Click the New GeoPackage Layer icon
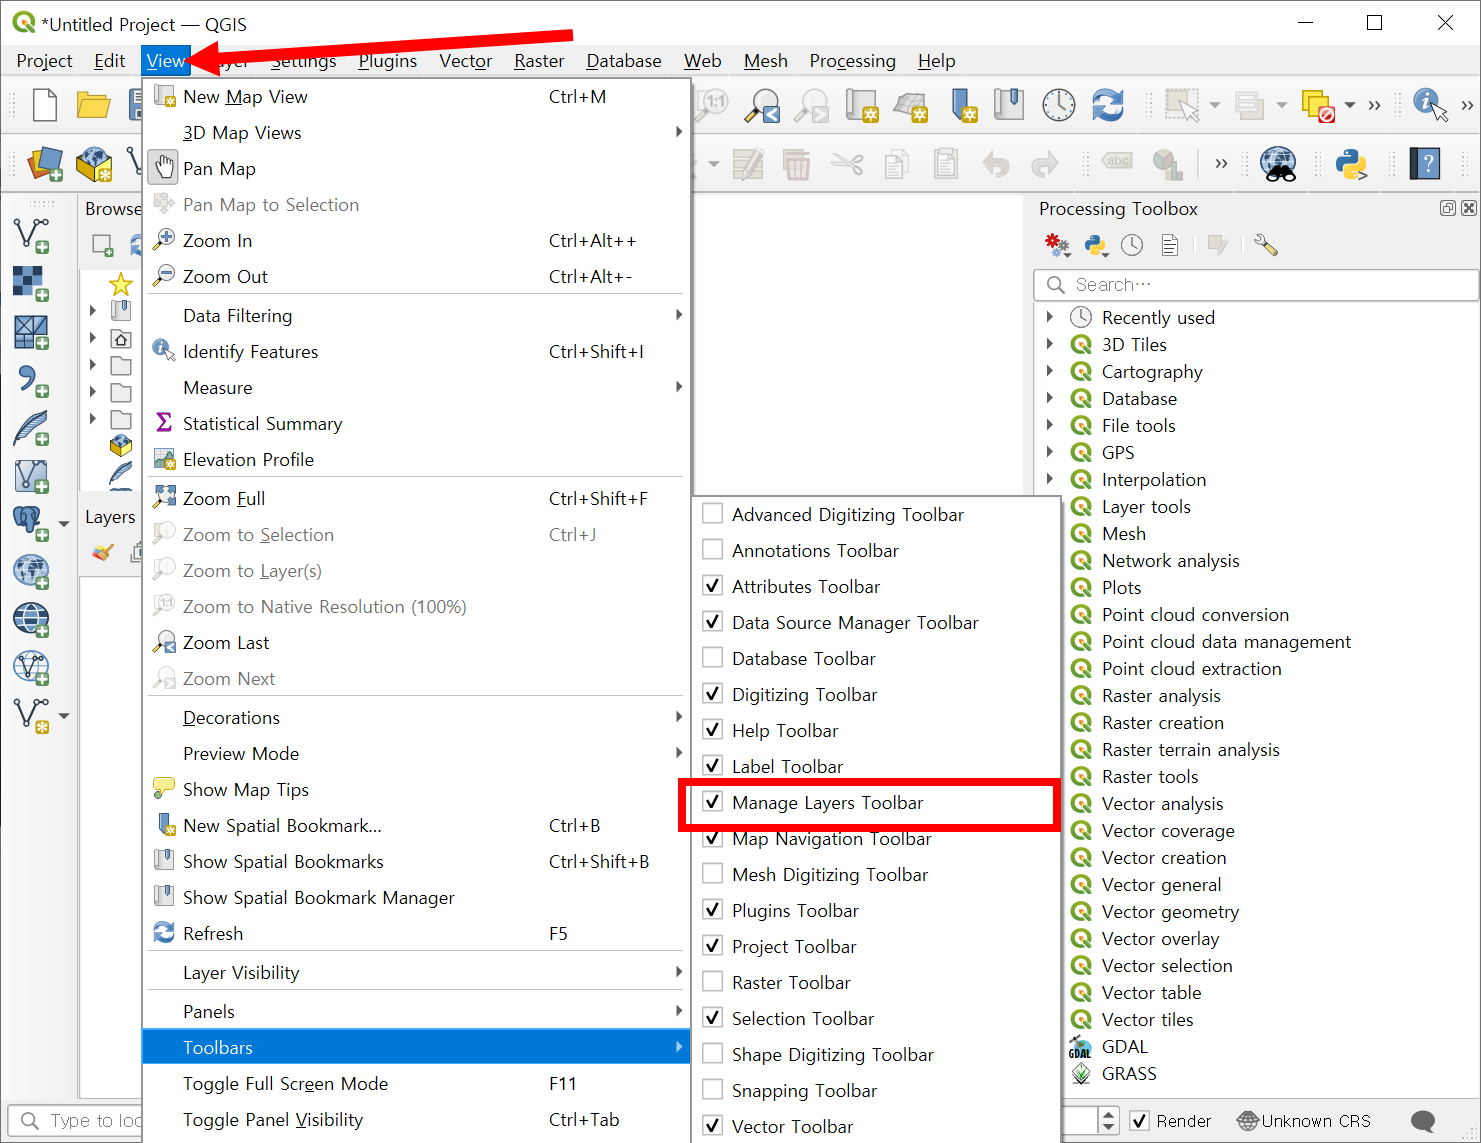Screen dimensions: 1481x1143 pyautogui.click(x=94, y=164)
